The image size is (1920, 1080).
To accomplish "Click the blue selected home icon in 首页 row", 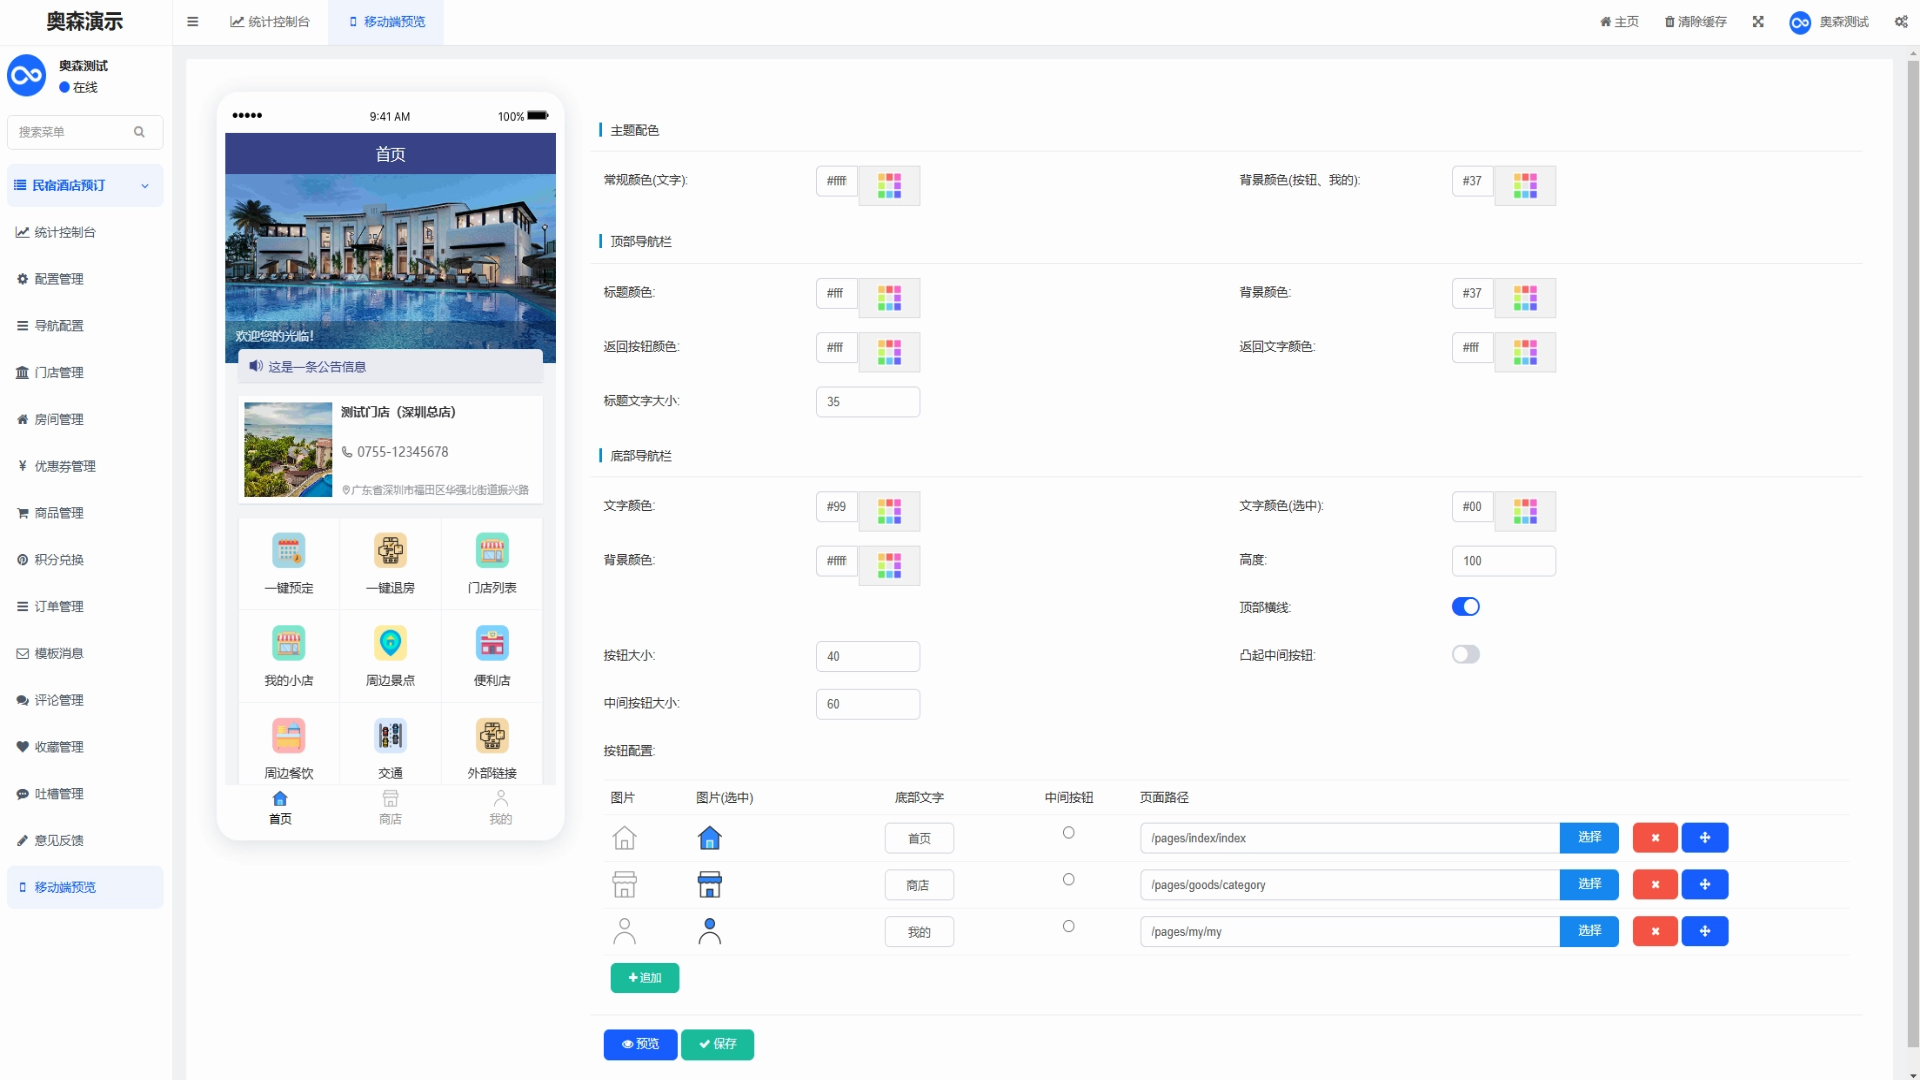I will 709,838.
